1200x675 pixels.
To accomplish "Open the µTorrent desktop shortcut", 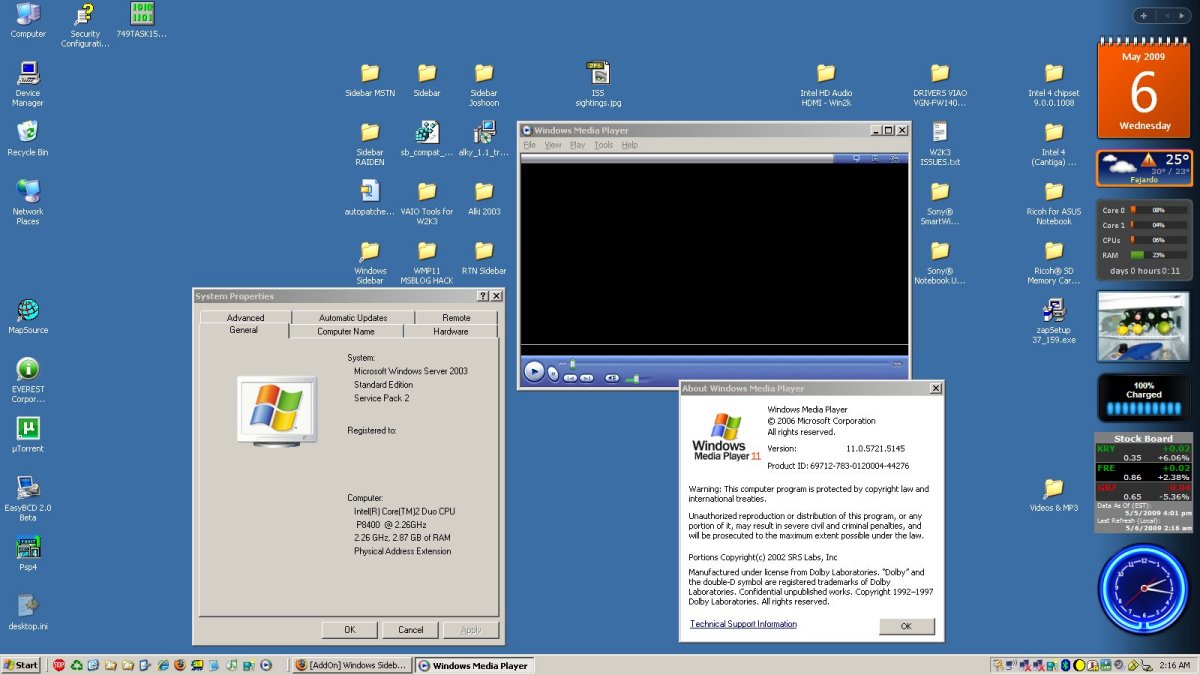I will pos(28,434).
